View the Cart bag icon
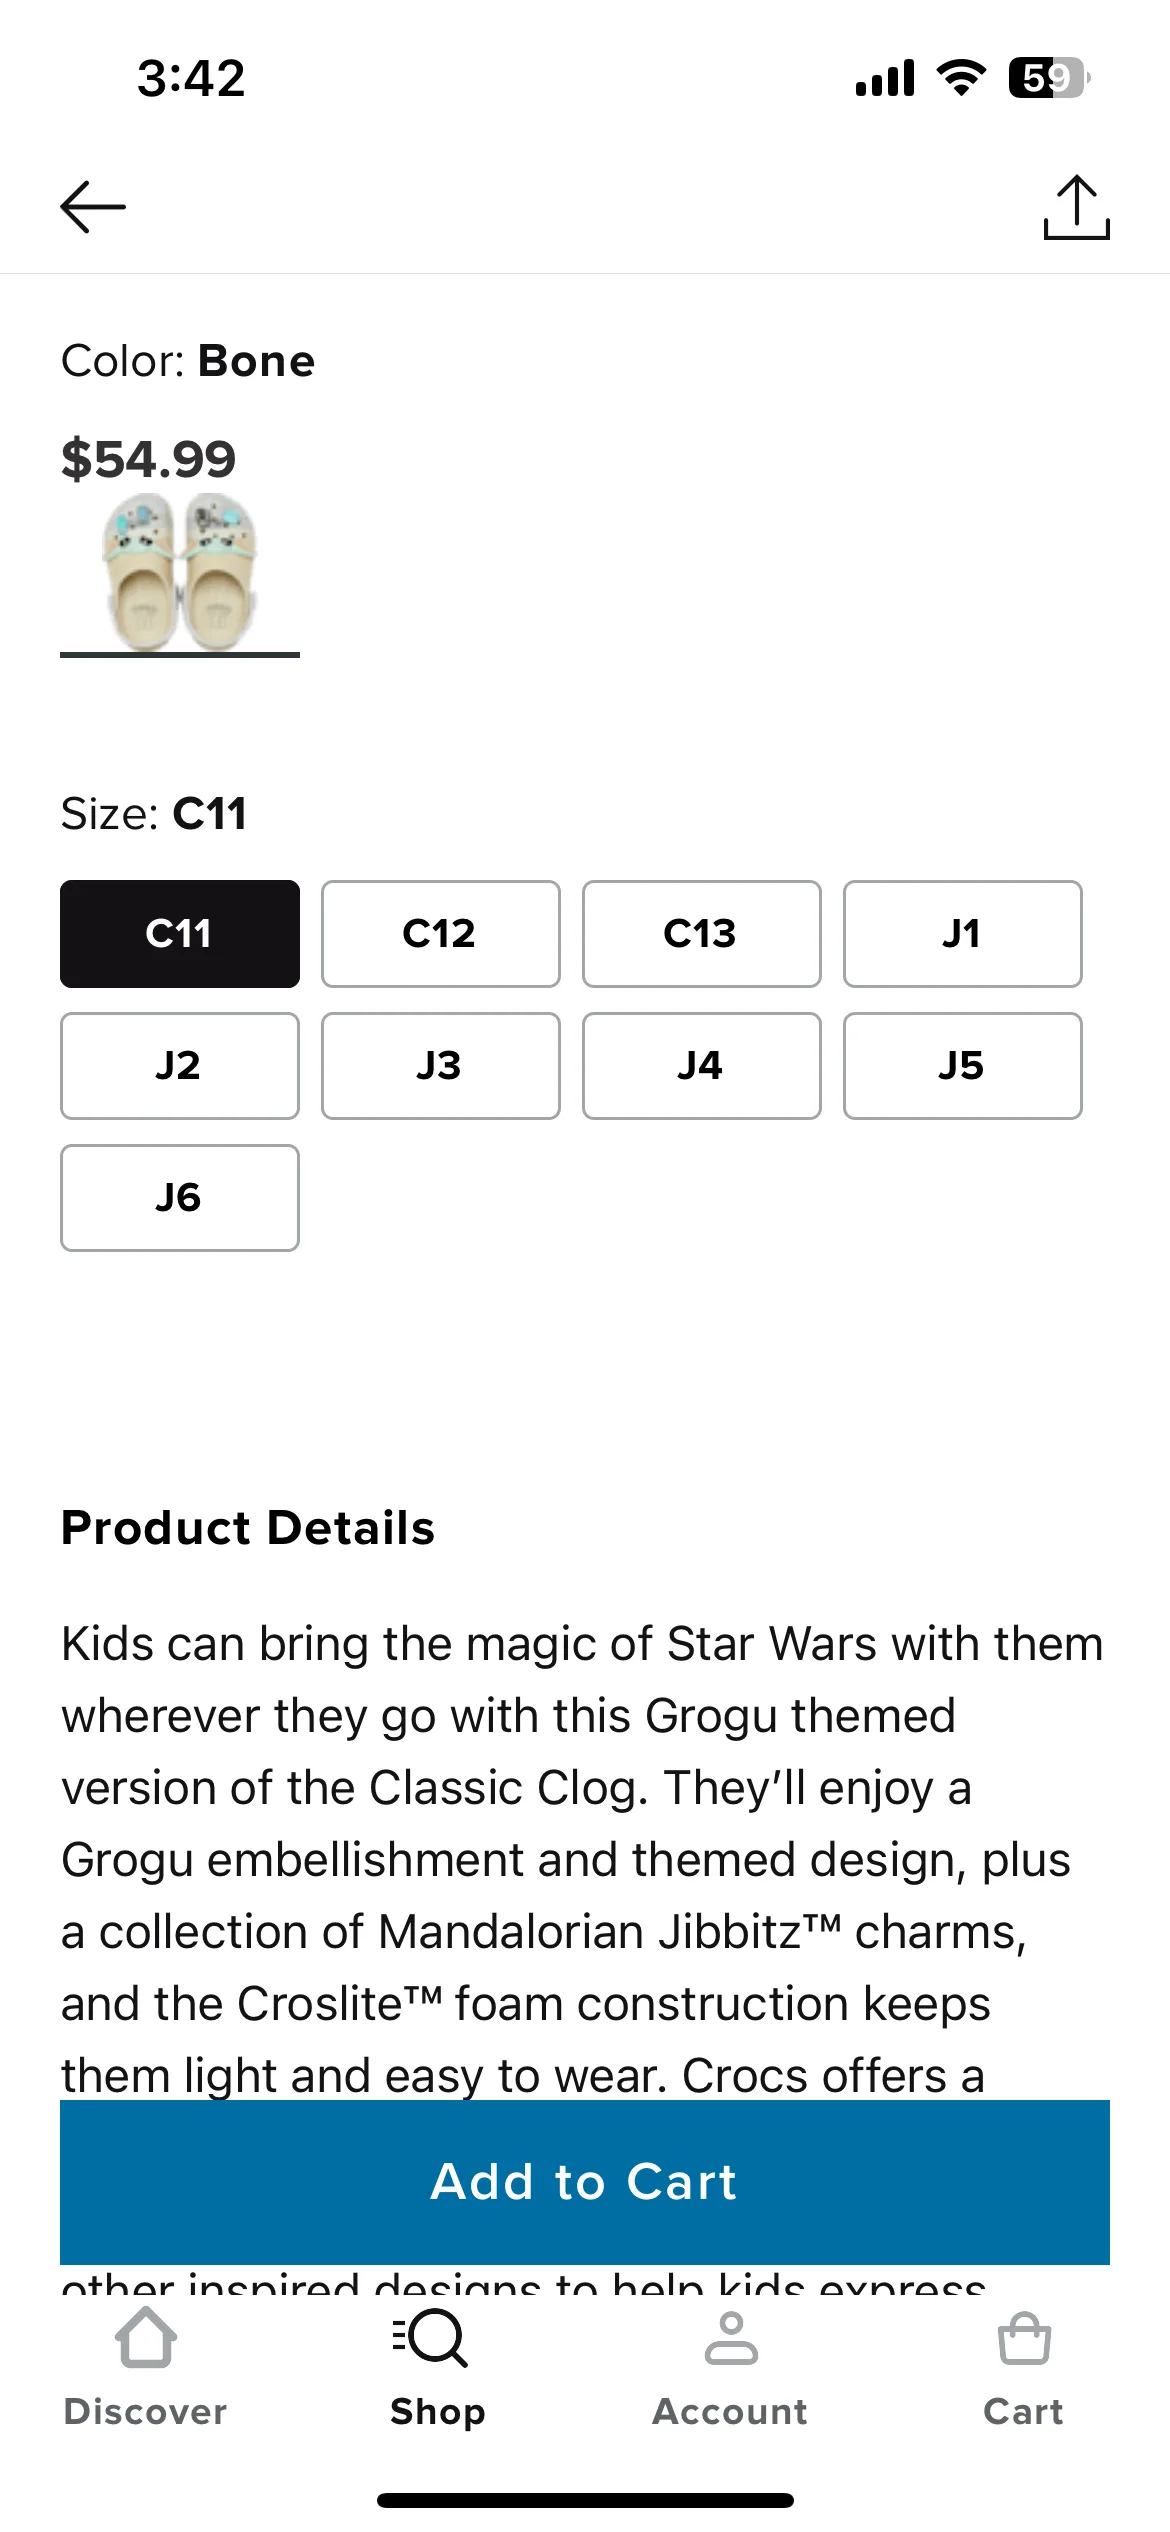This screenshot has height=2532, width=1170. pos(1024,2338)
